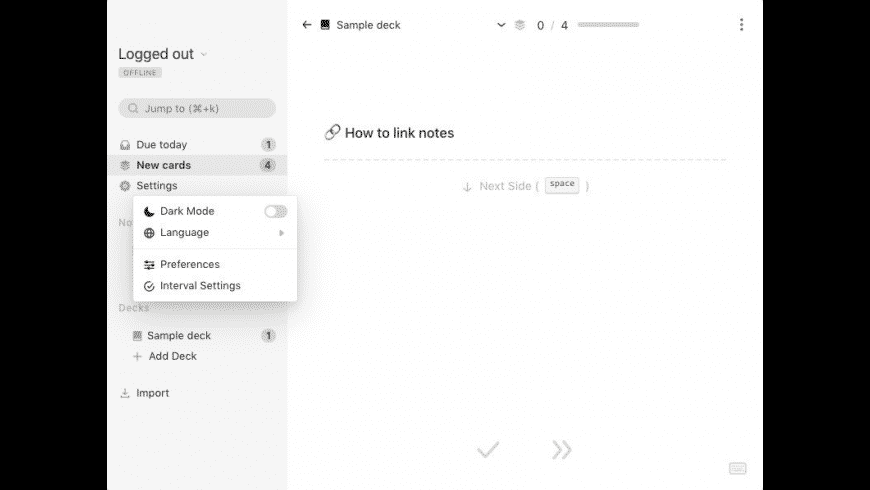
Task: Focus the Jump to search field
Action: click(197, 108)
